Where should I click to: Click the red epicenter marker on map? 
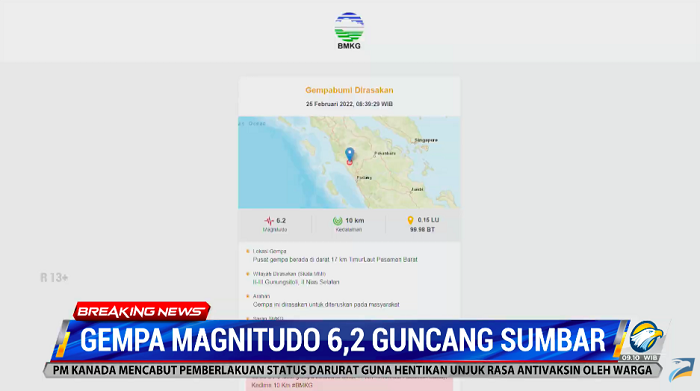[x=350, y=162]
